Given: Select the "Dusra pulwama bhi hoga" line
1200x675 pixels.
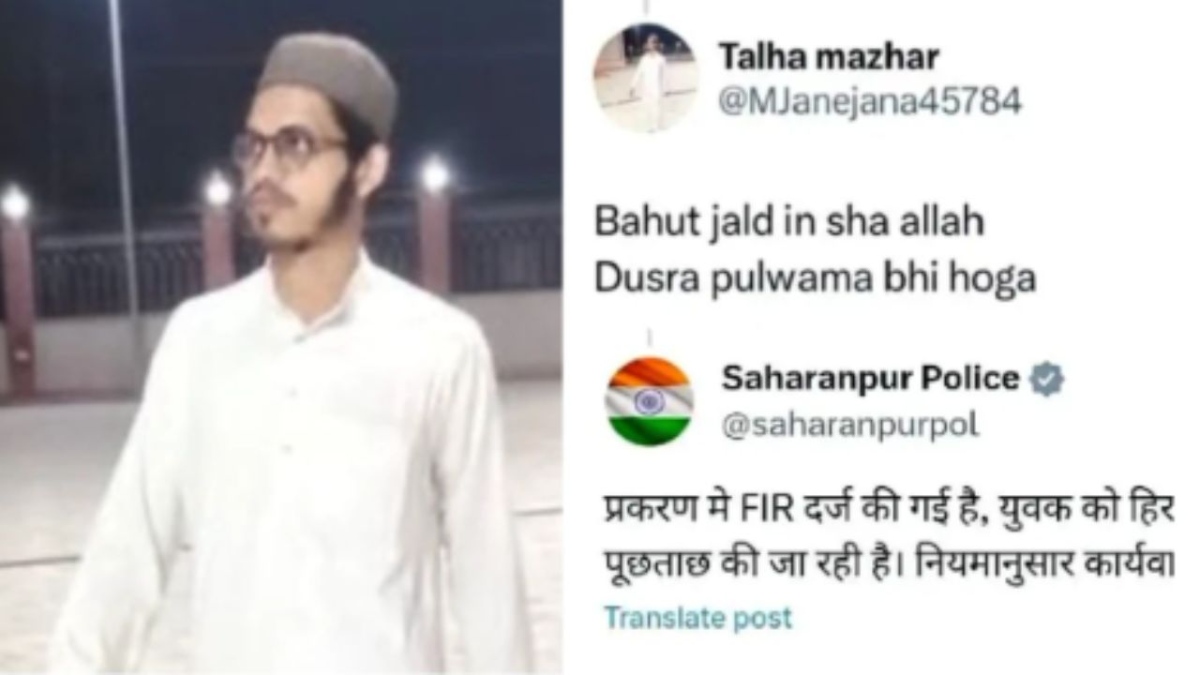Looking at the screenshot, I should click(814, 280).
